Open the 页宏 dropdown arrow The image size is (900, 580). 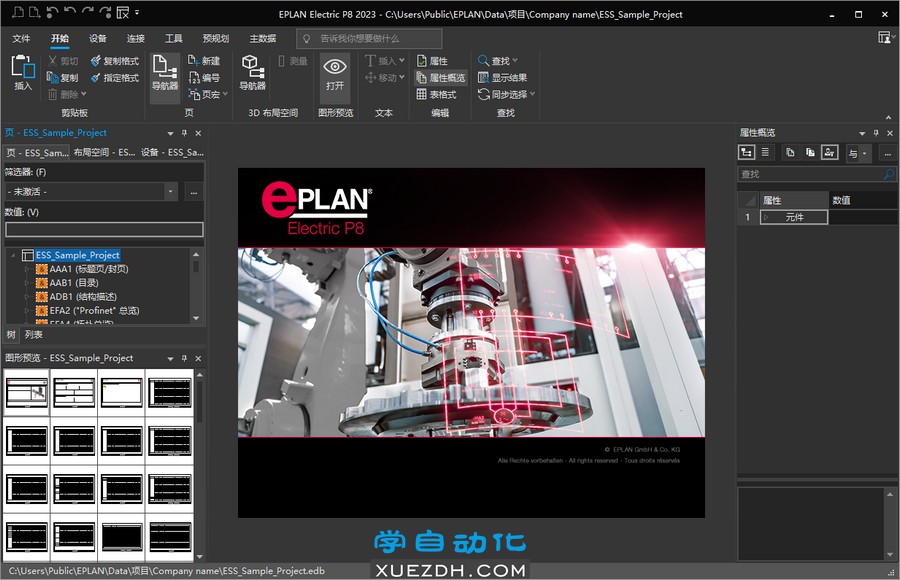click(x=225, y=94)
